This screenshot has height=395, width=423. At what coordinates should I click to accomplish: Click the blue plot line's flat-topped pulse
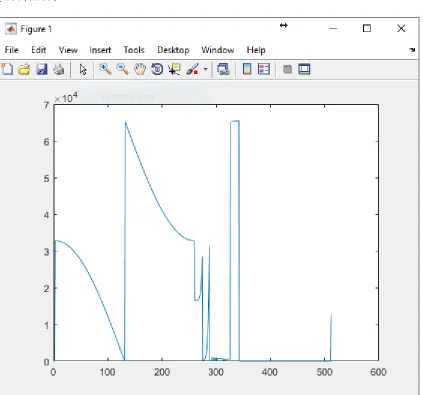point(235,121)
